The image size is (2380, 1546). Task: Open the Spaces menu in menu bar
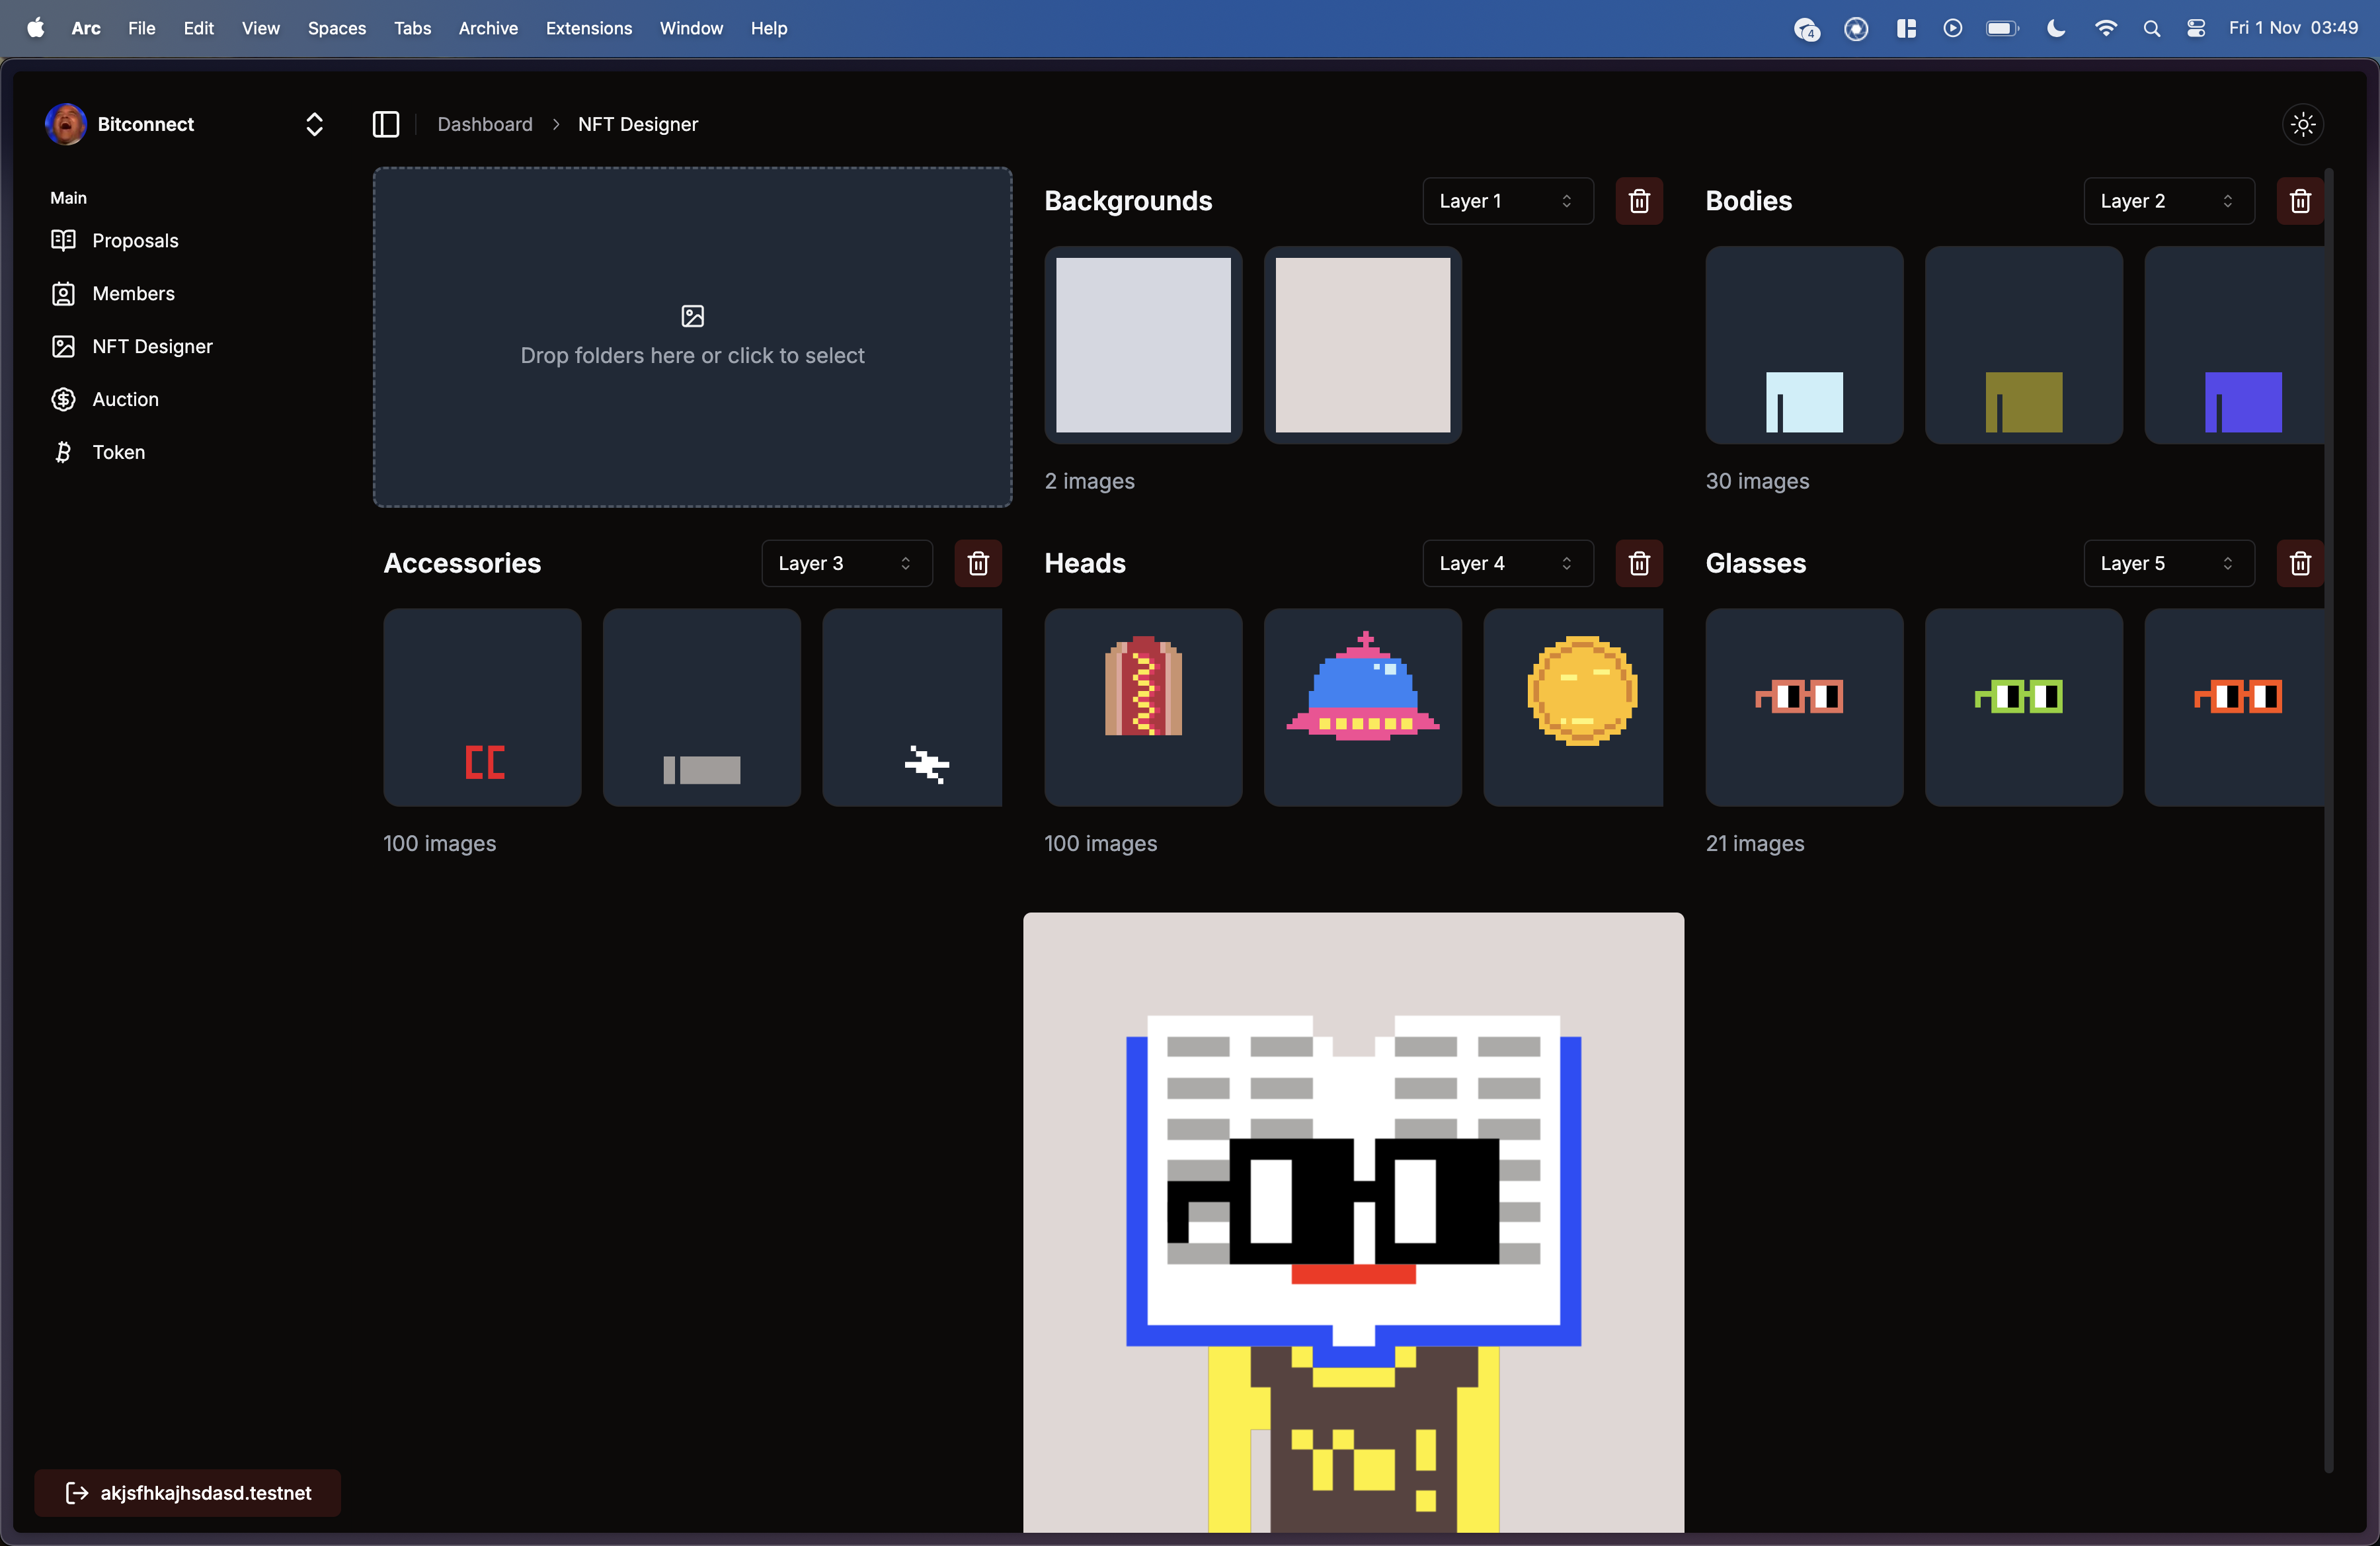point(336,28)
